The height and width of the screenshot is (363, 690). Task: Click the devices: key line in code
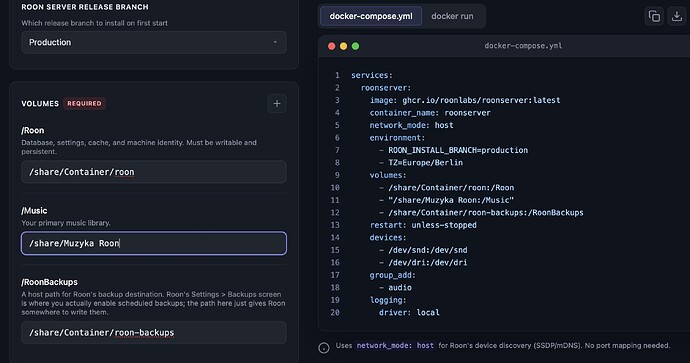(x=388, y=238)
